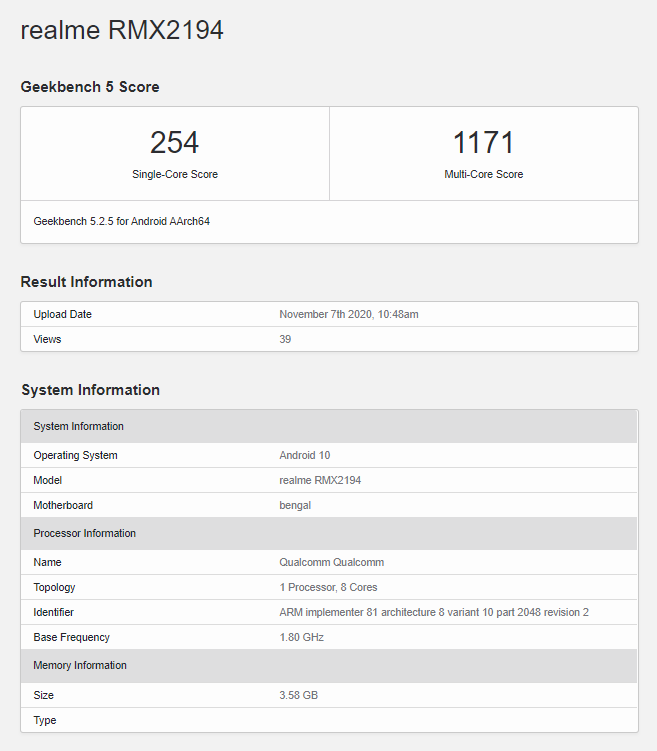The image size is (657, 751).
Task: Click the Operating System label
Action: [75, 455]
